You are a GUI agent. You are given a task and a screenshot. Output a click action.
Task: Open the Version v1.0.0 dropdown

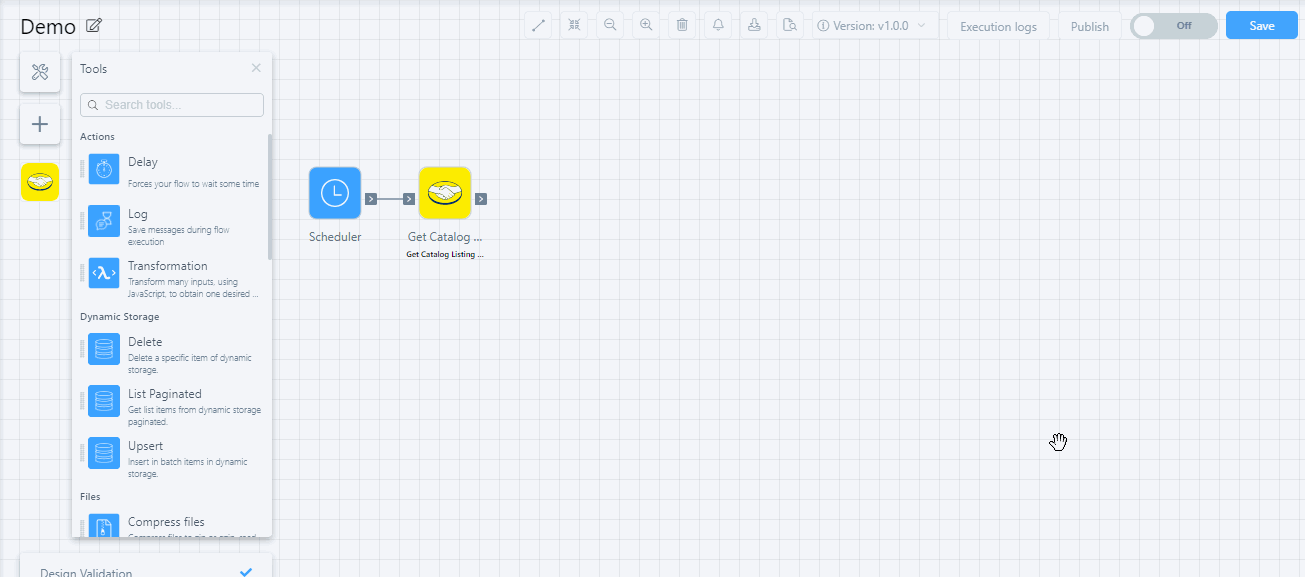871,26
